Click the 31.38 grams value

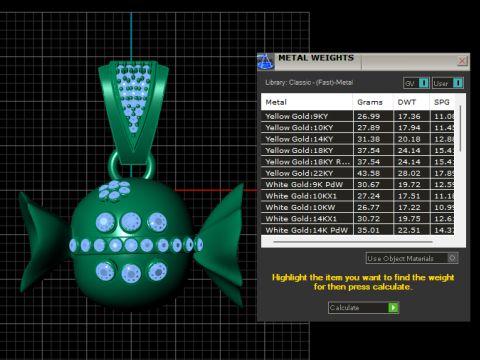pos(368,139)
